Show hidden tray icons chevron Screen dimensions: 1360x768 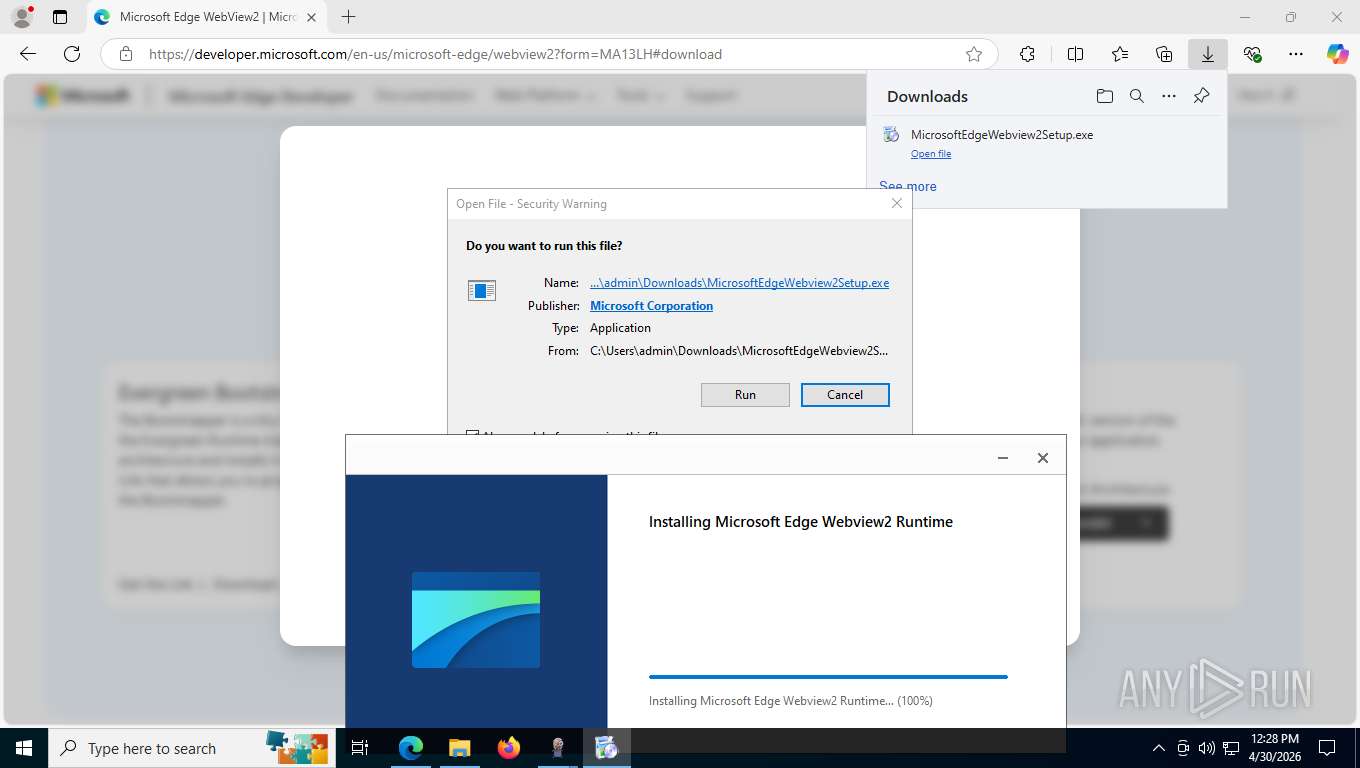1159,748
